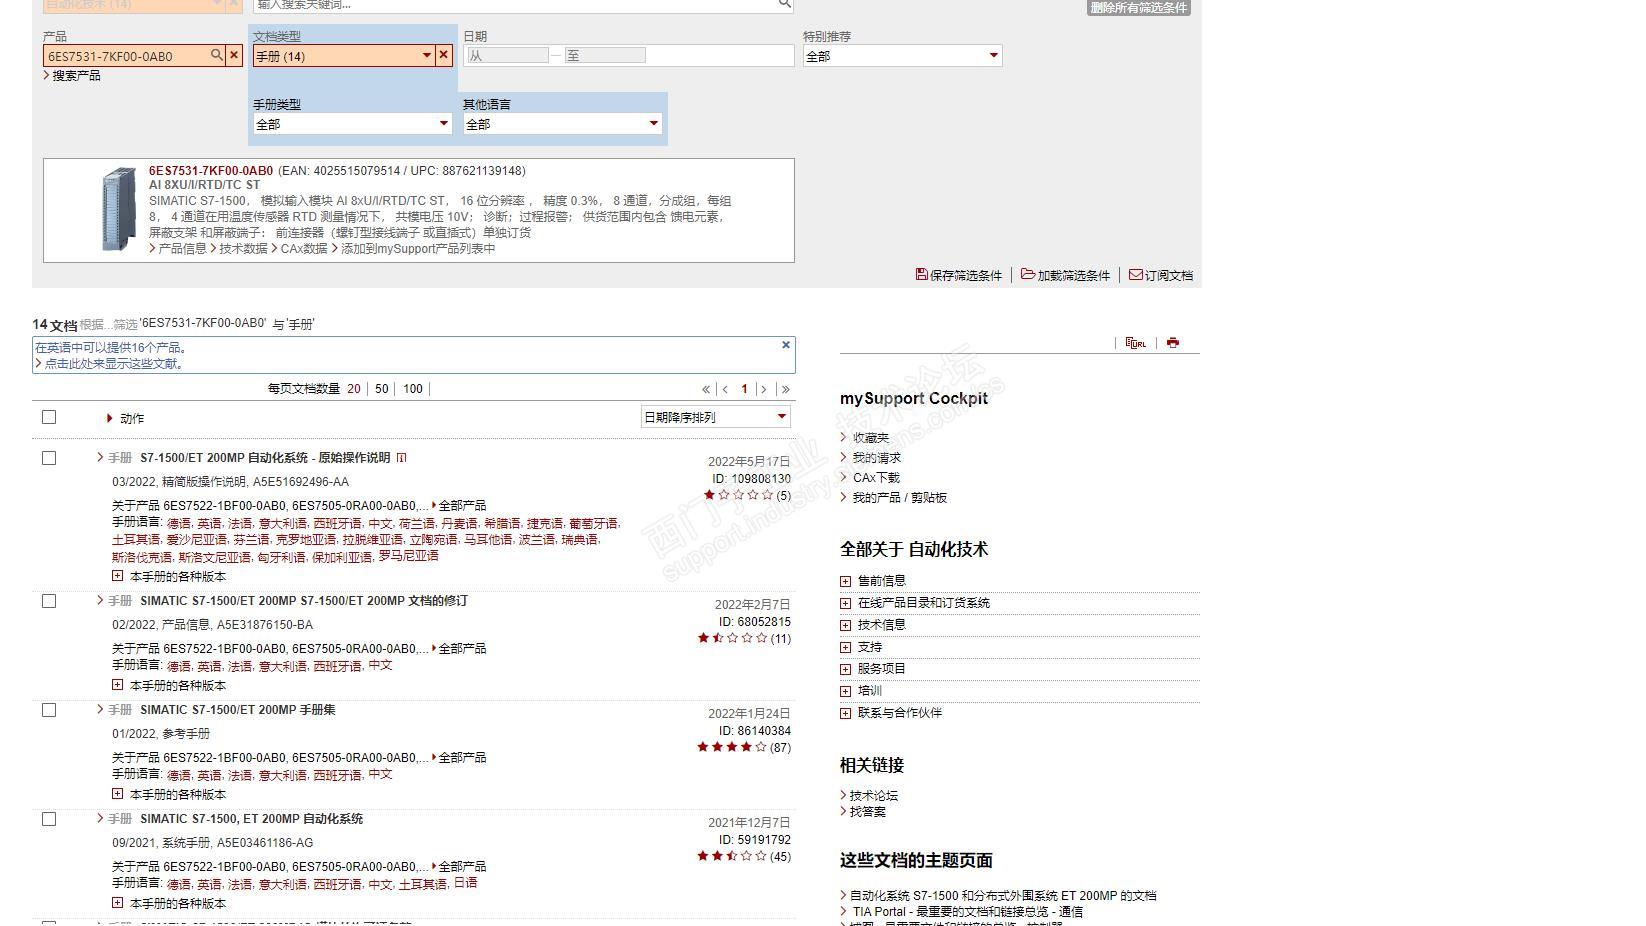Expand the 技术信息 section

[x=846, y=625]
